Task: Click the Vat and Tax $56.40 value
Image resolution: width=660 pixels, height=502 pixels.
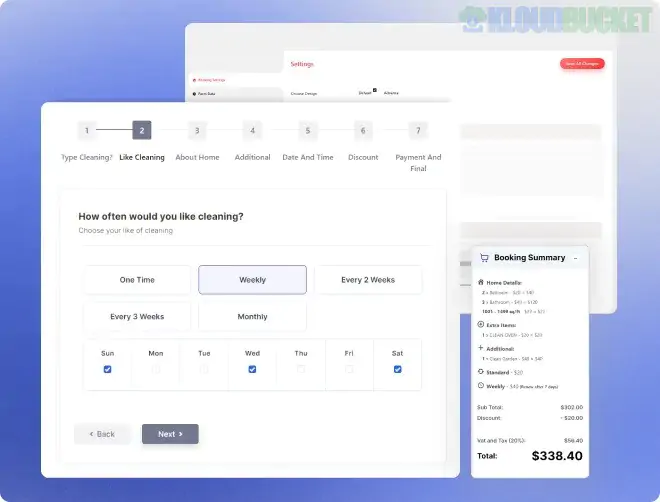Action: (x=573, y=441)
